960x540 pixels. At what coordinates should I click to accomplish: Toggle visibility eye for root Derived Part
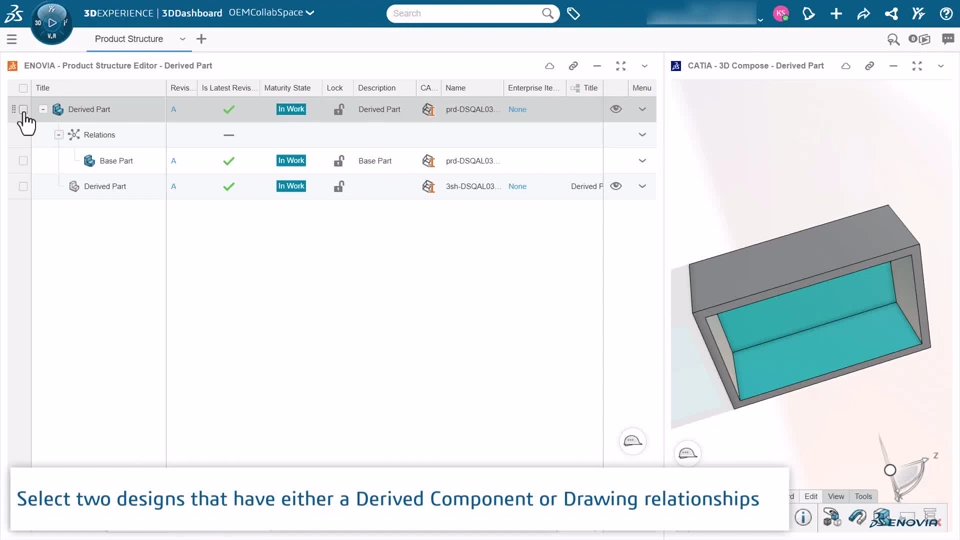point(616,109)
